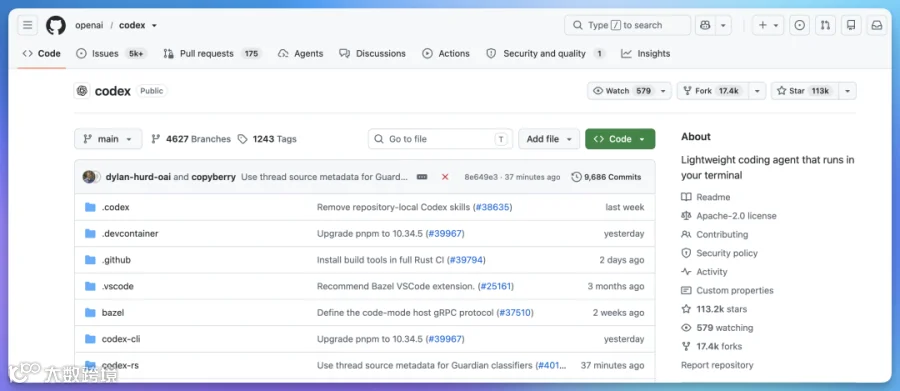Open the .vscode folder icon

[90, 286]
